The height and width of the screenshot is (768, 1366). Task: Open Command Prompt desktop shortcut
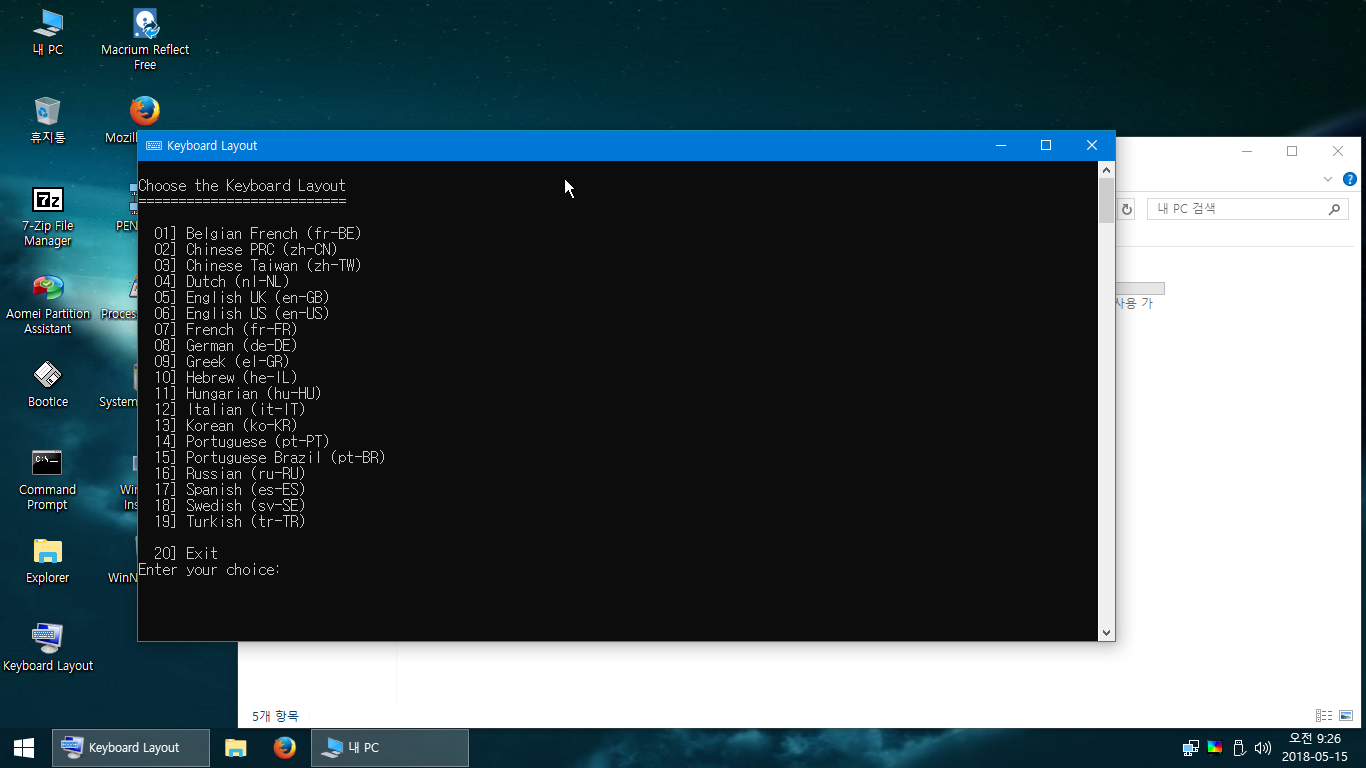[x=47, y=480]
